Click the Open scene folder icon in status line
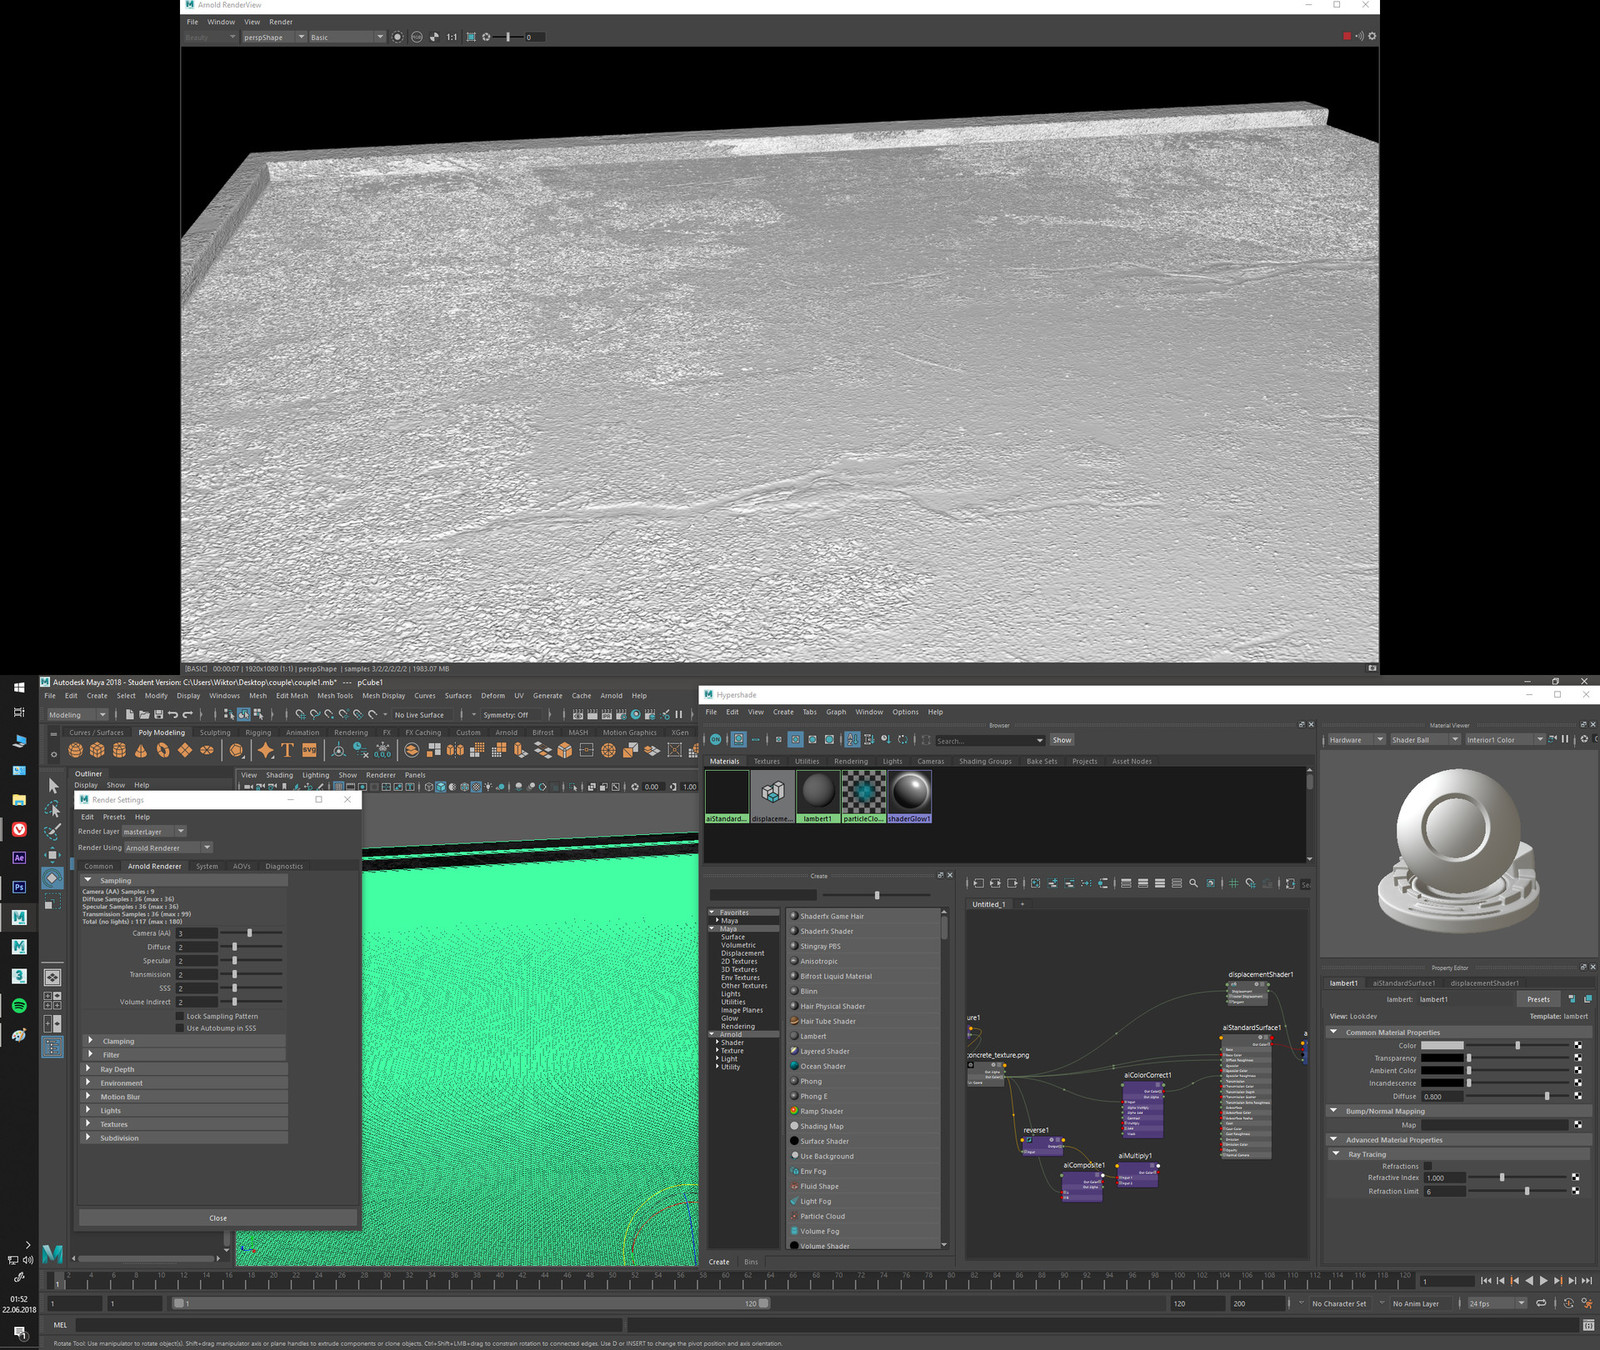The image size is (1600, 1350). point(144,715)
